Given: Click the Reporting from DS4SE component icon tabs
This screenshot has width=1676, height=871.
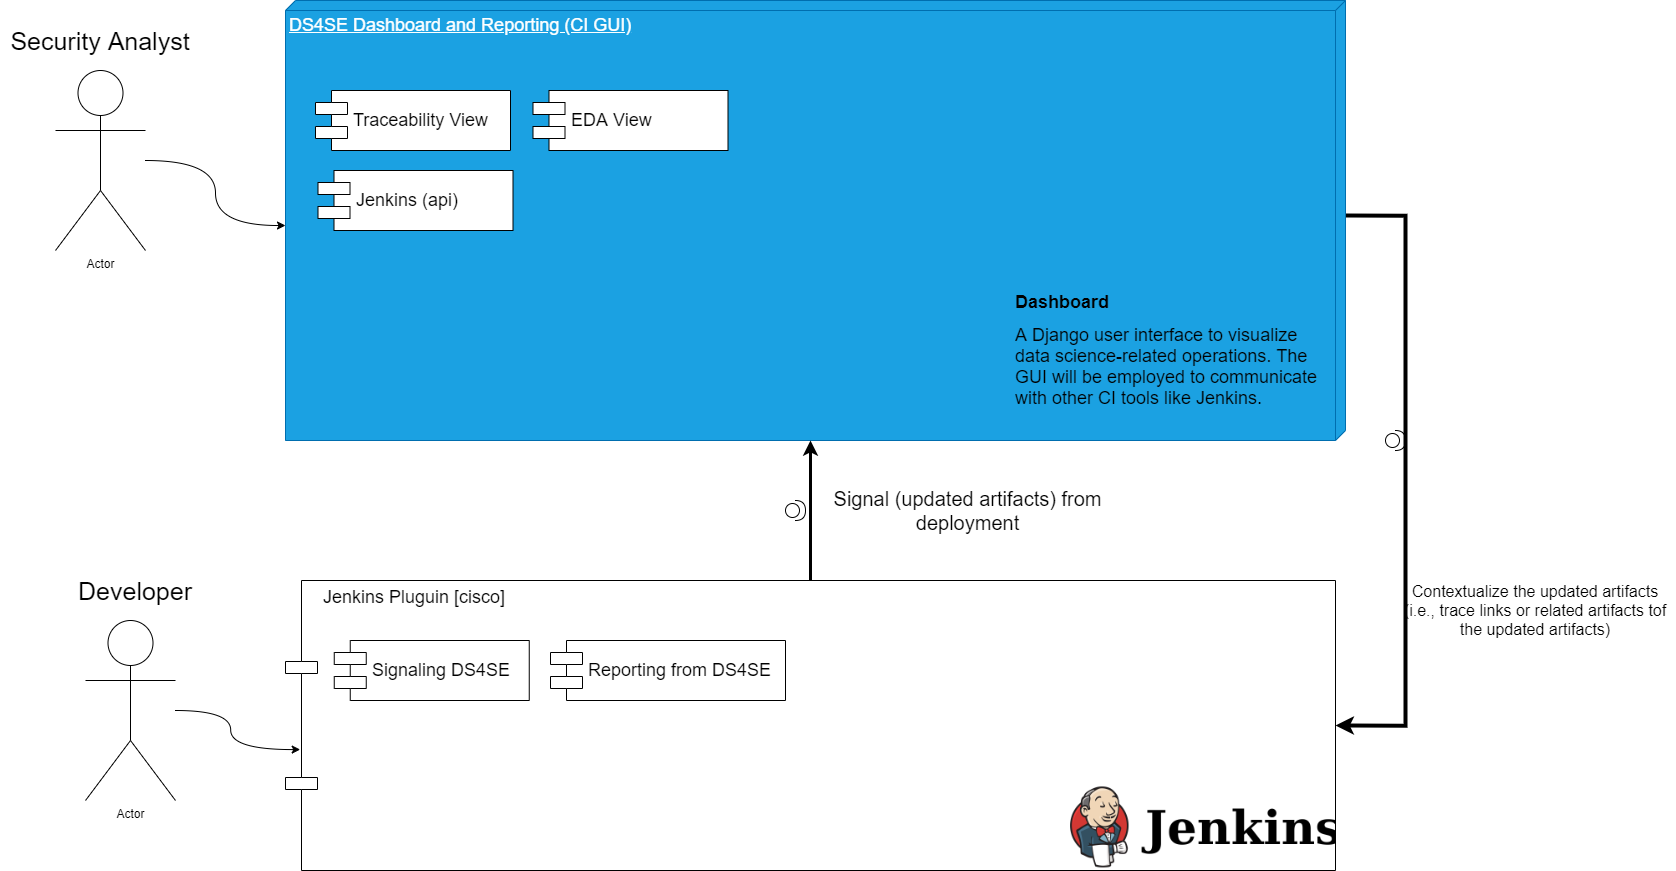Looking at the screenshot, I should click(566, 670).
